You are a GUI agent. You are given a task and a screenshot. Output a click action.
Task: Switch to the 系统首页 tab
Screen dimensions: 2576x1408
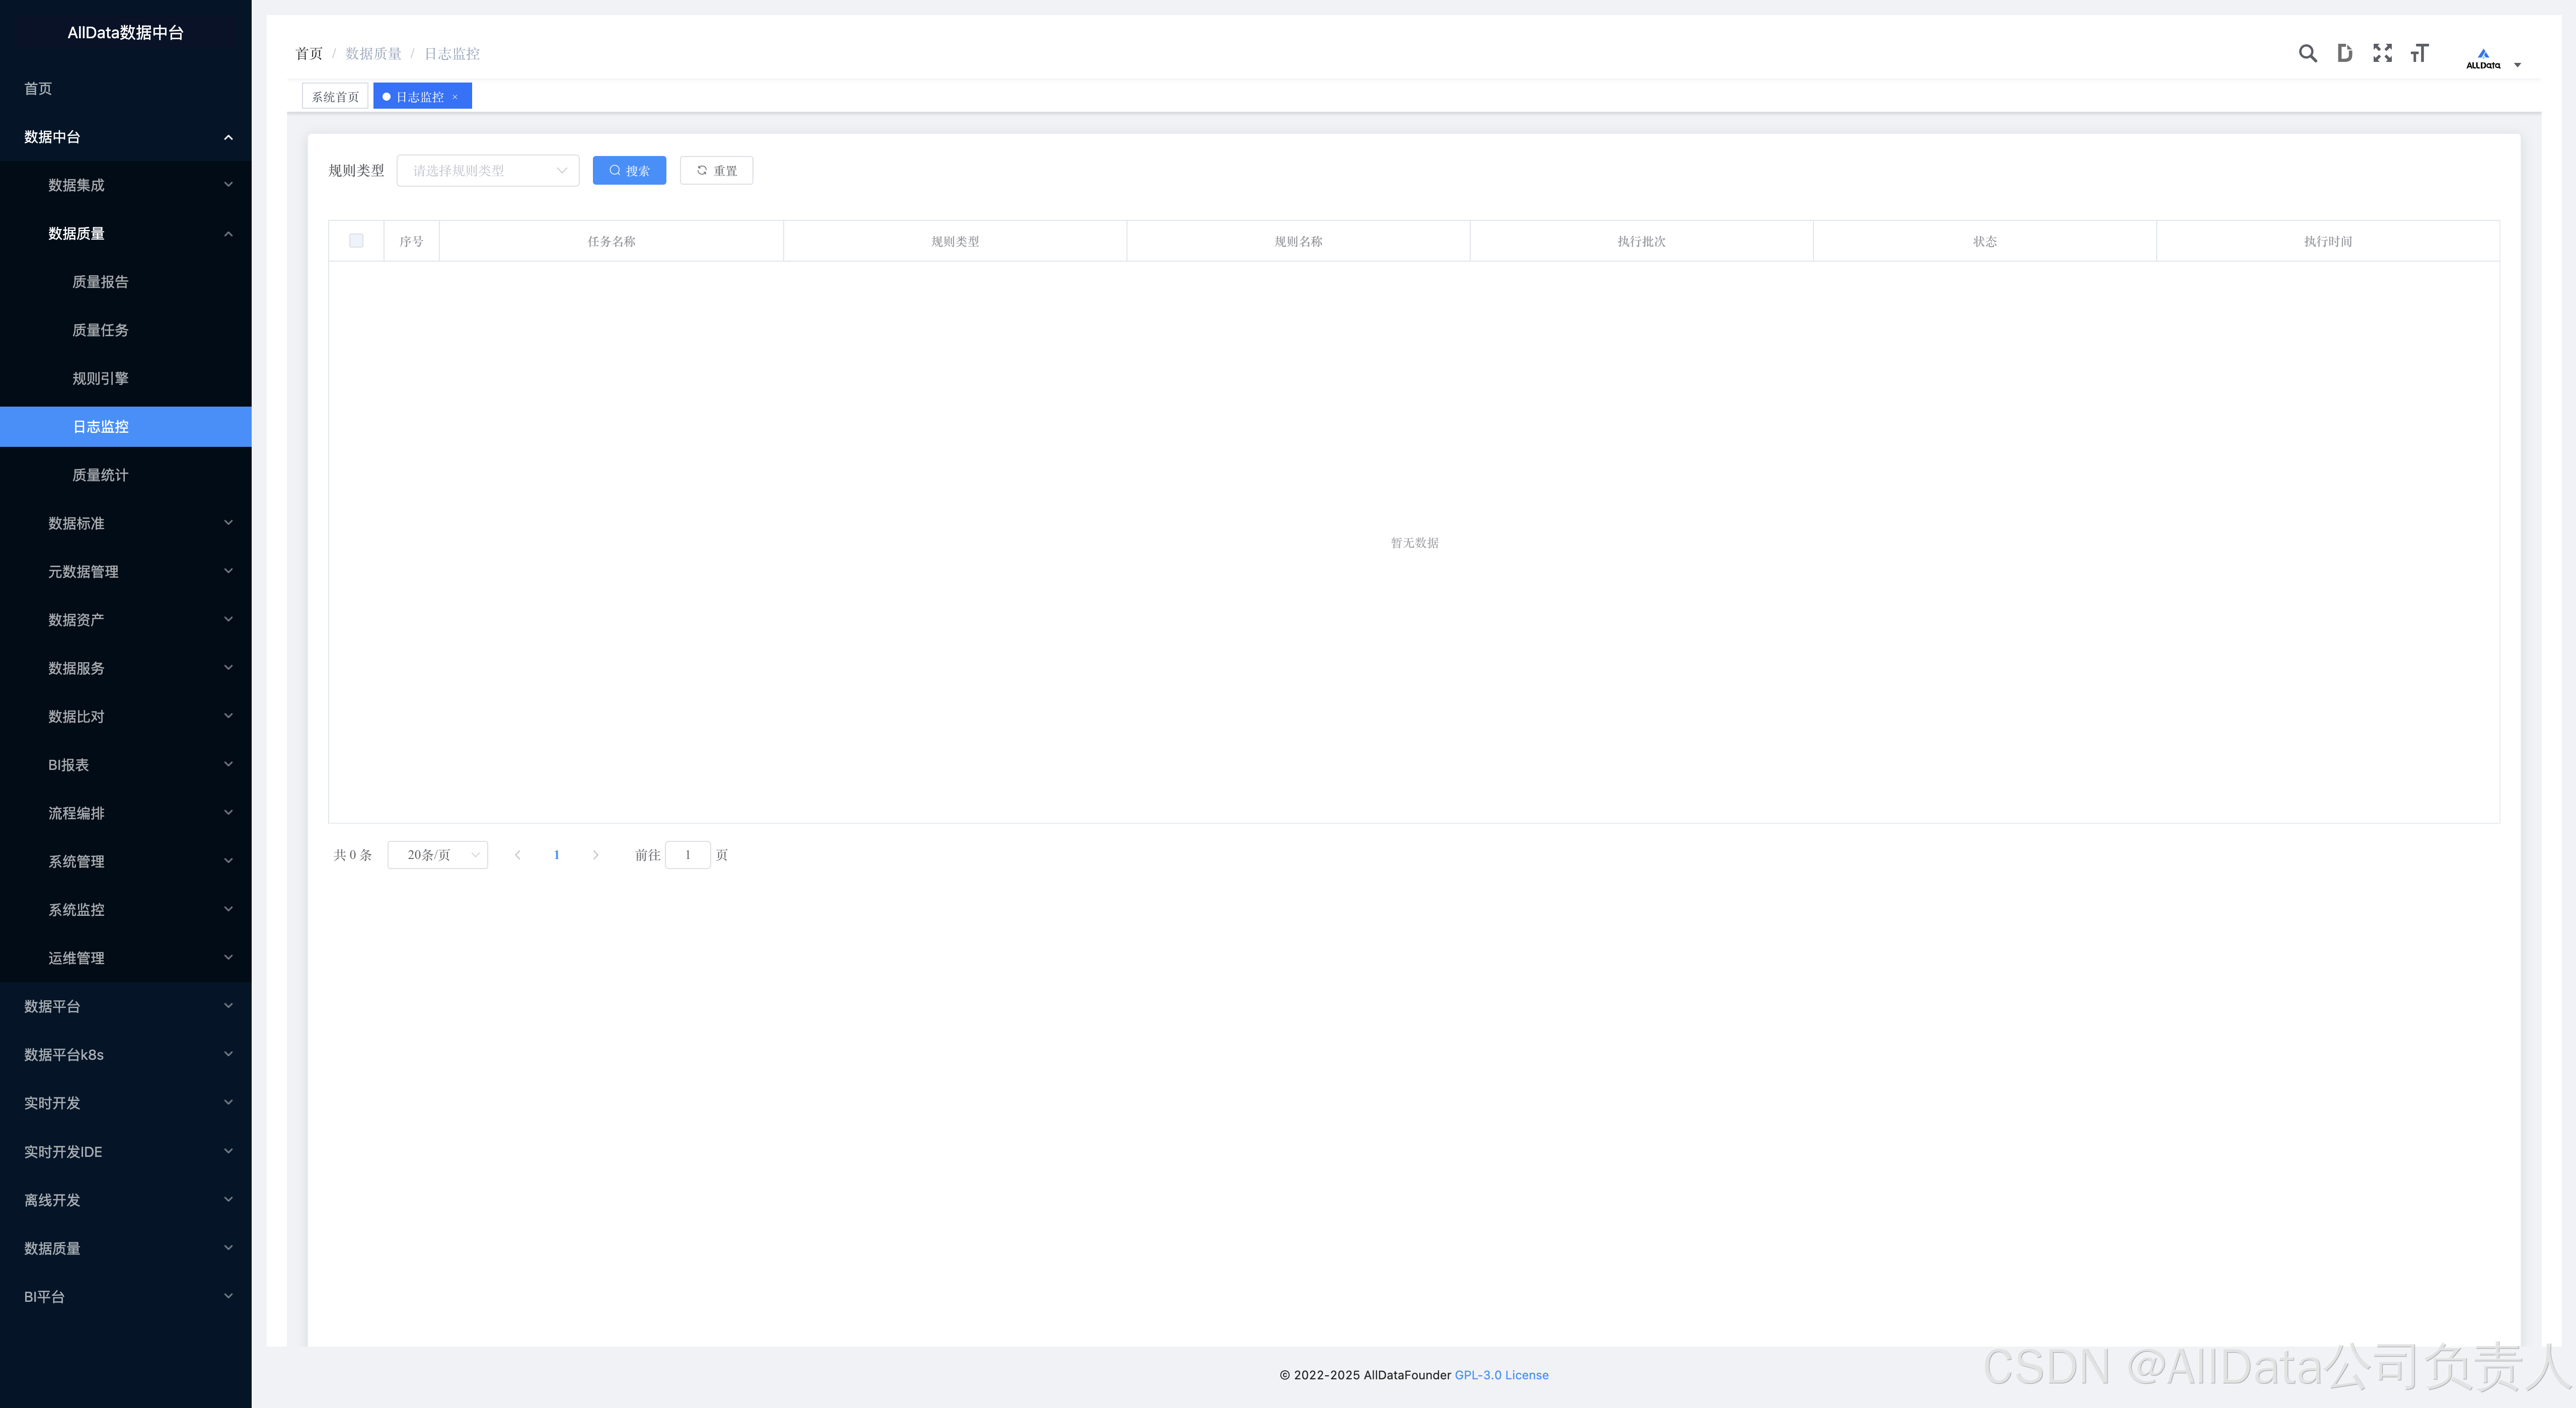[335, 97]
